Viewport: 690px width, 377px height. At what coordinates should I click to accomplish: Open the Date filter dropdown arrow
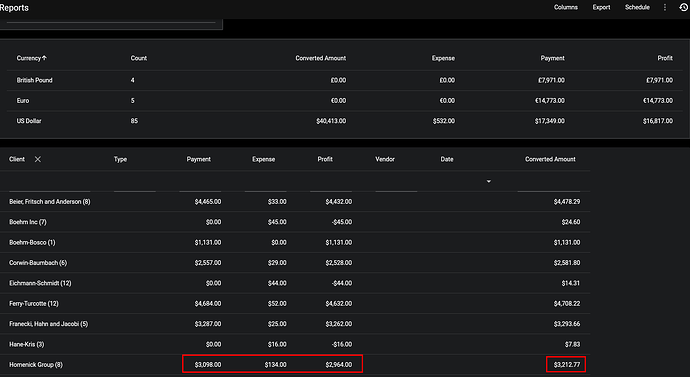tap(488, 181)
